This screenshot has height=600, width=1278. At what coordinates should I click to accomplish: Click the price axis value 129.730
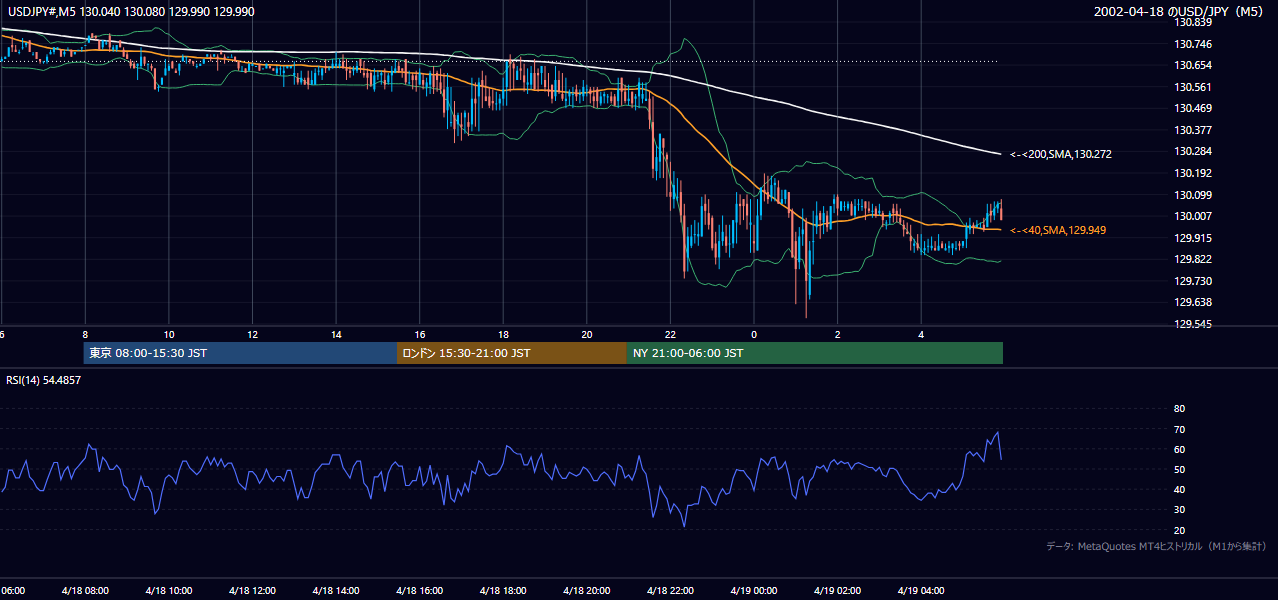pos(1192,281)
